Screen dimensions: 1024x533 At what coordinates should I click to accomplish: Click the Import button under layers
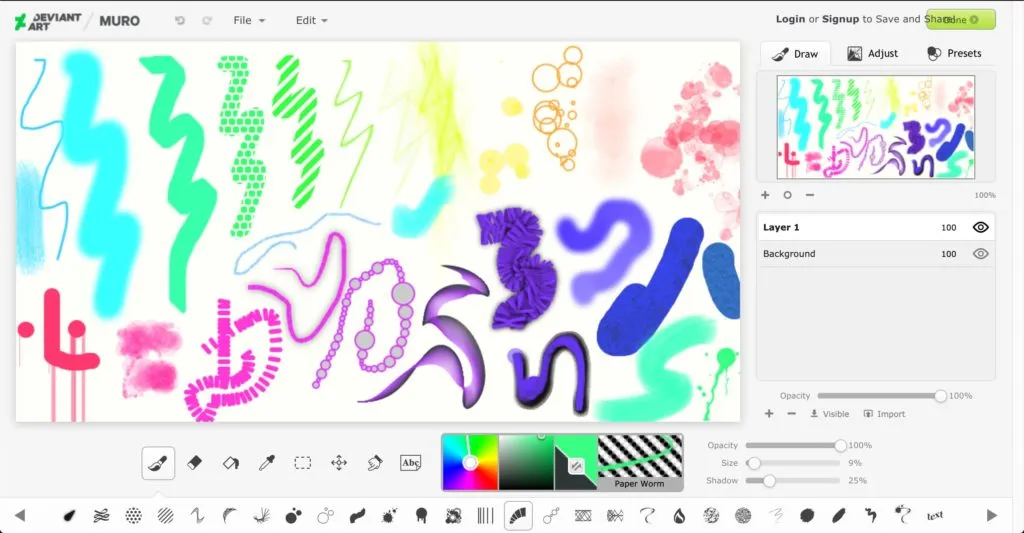[x=884, y=414]
